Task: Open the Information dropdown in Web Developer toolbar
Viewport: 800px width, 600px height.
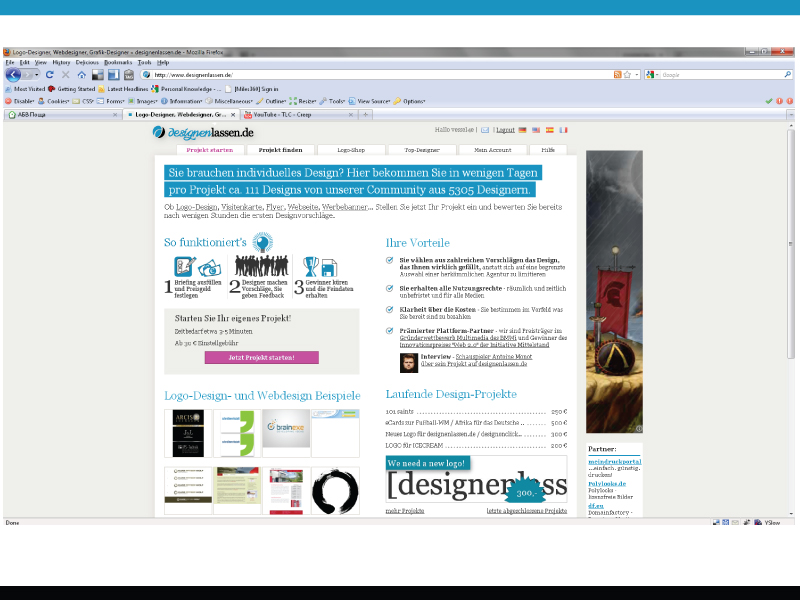Action: 182,101
